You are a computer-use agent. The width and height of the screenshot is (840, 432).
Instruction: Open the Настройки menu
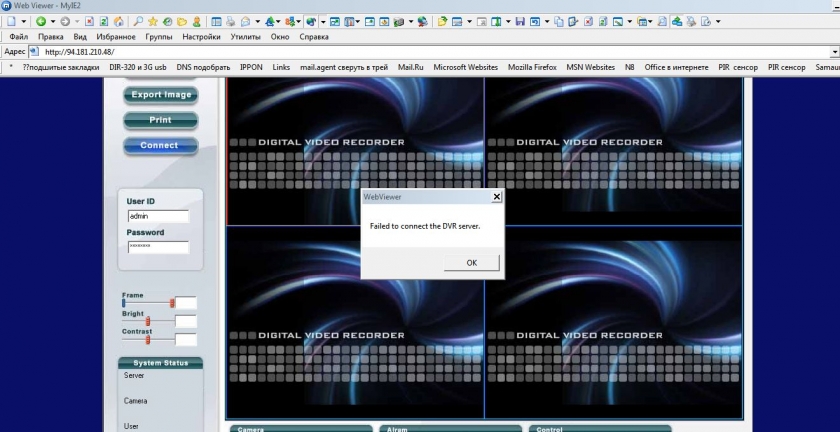(201, 37)
